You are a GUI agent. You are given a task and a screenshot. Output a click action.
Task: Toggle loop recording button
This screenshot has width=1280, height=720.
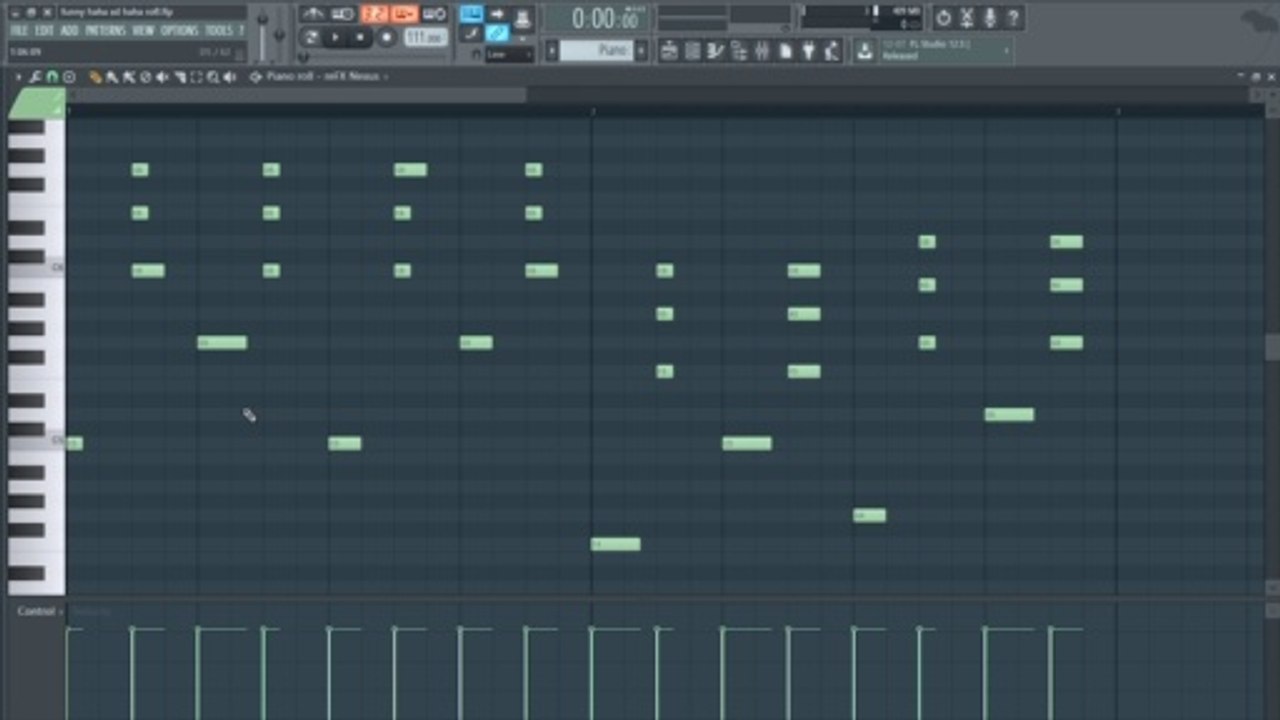(x=434, y=14)
